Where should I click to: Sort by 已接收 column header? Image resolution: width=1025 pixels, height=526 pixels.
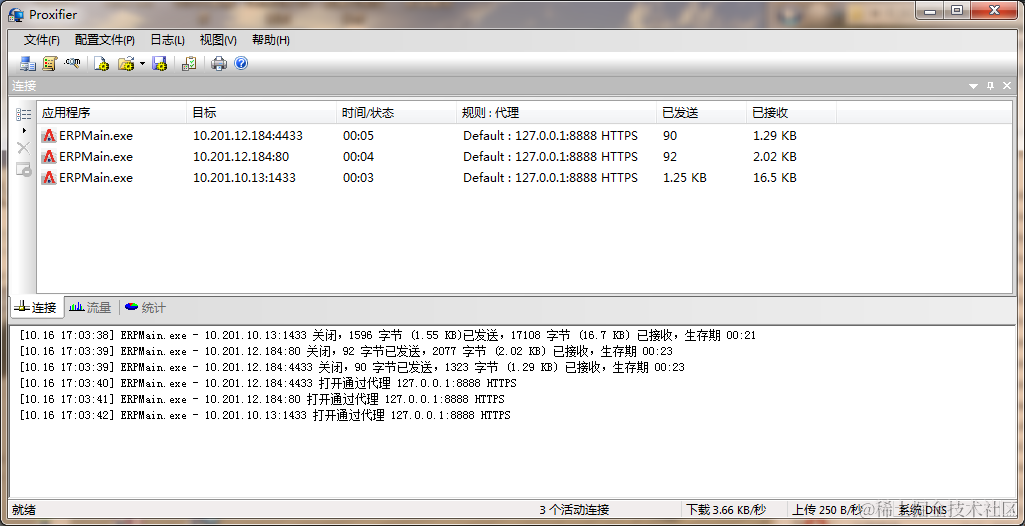coord(792,112)
